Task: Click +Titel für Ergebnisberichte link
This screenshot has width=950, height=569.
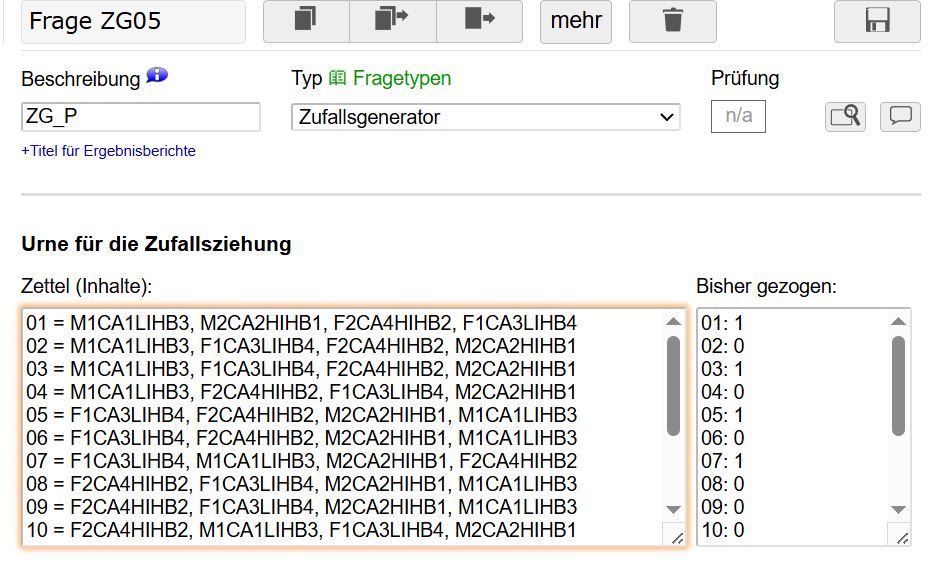Action: [108, 151]
